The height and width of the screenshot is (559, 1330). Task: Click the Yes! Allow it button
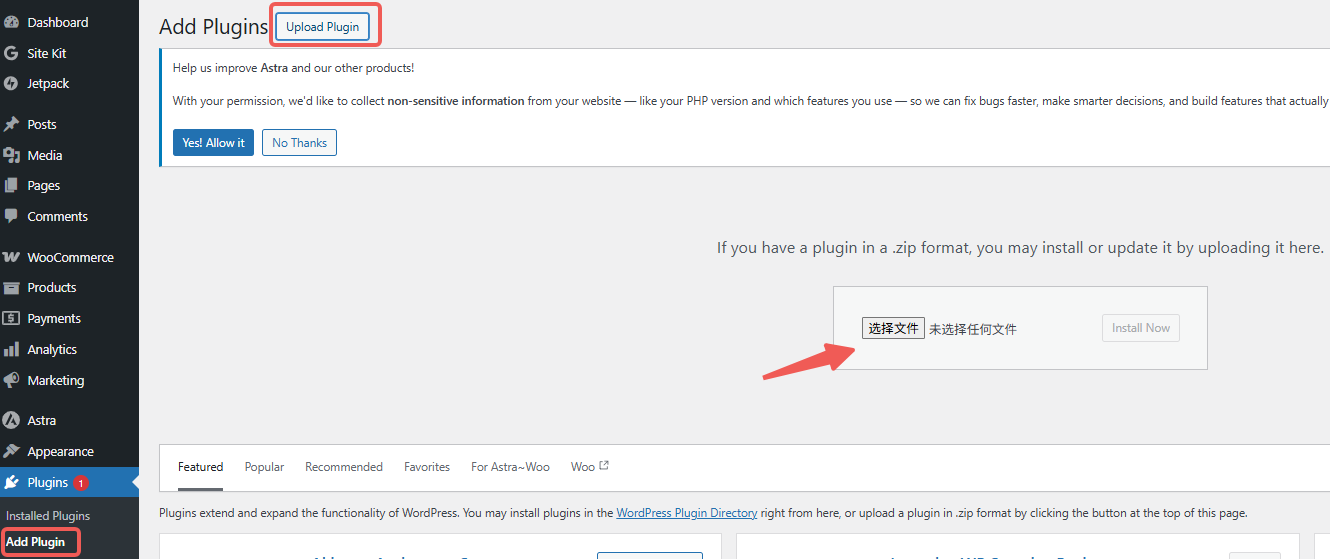click(x=213, y=143)
